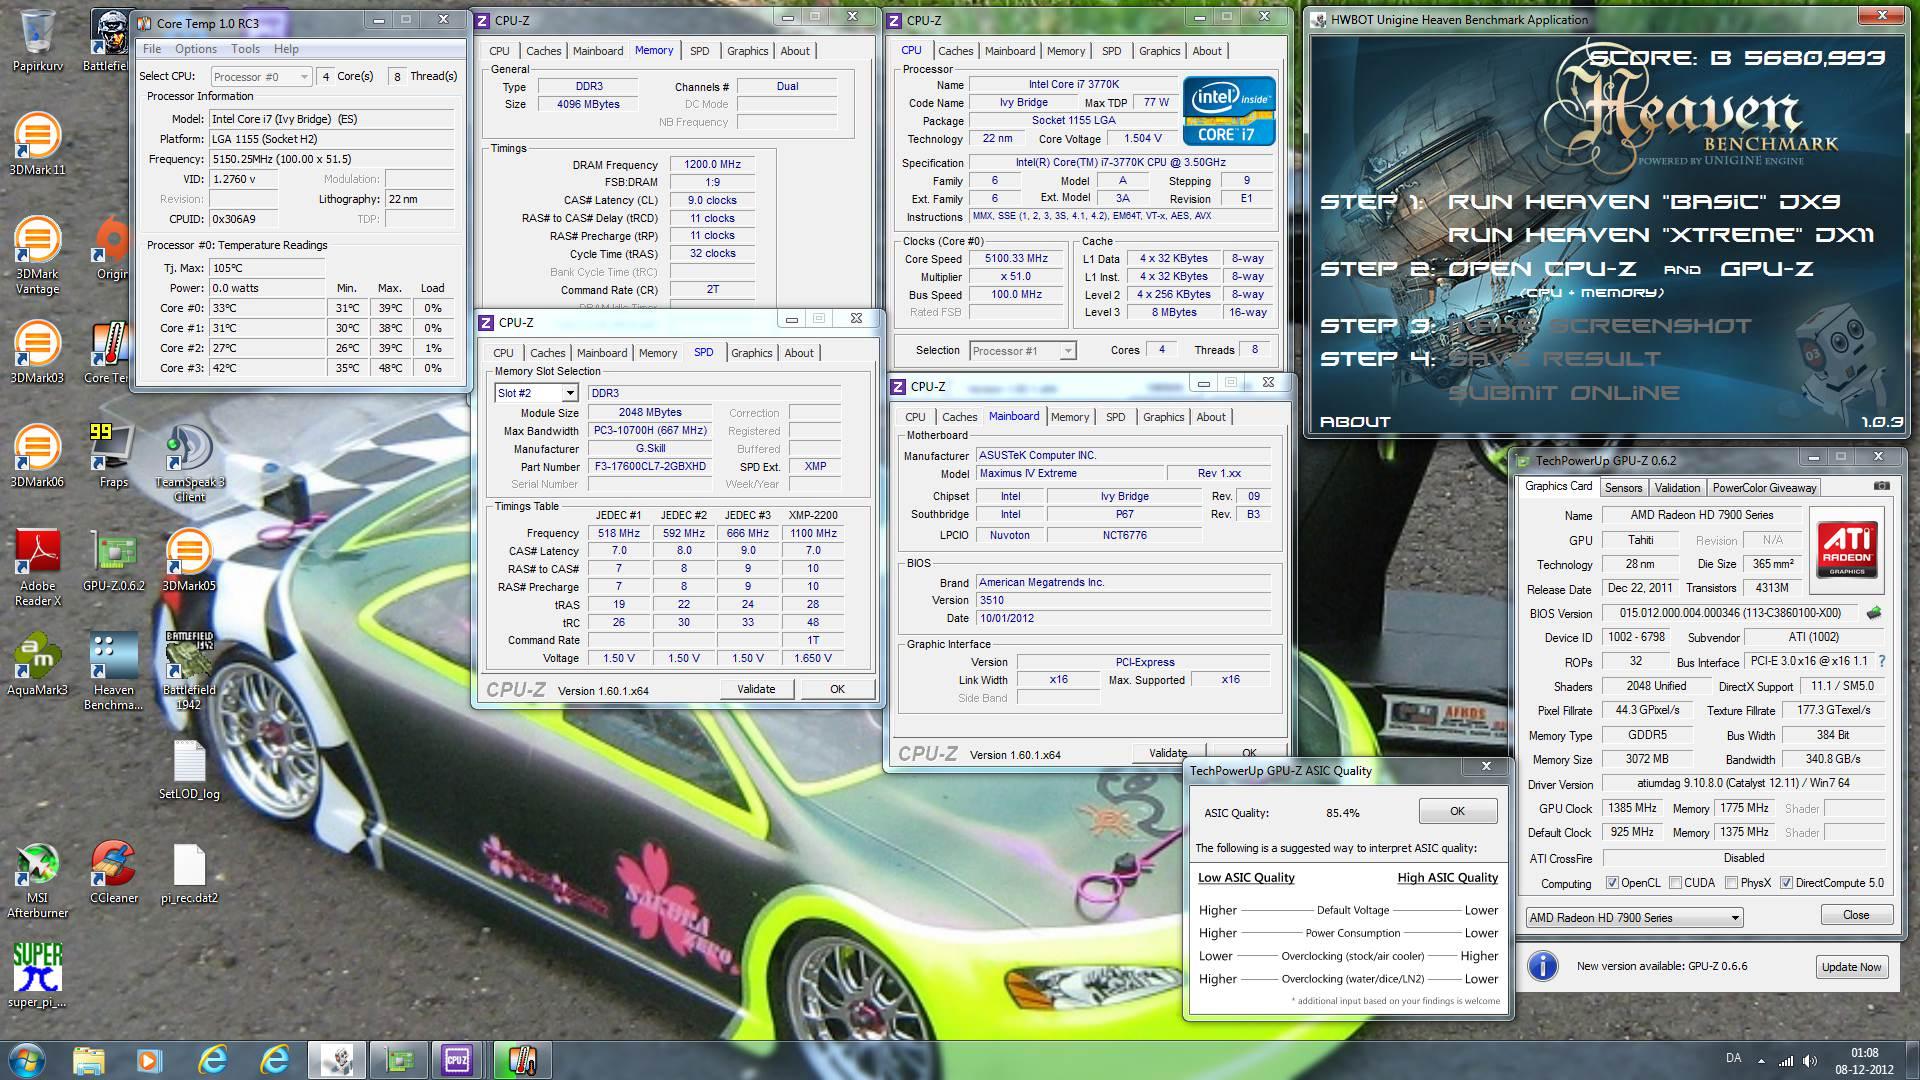Open the File menu in Core Temp

152,49
